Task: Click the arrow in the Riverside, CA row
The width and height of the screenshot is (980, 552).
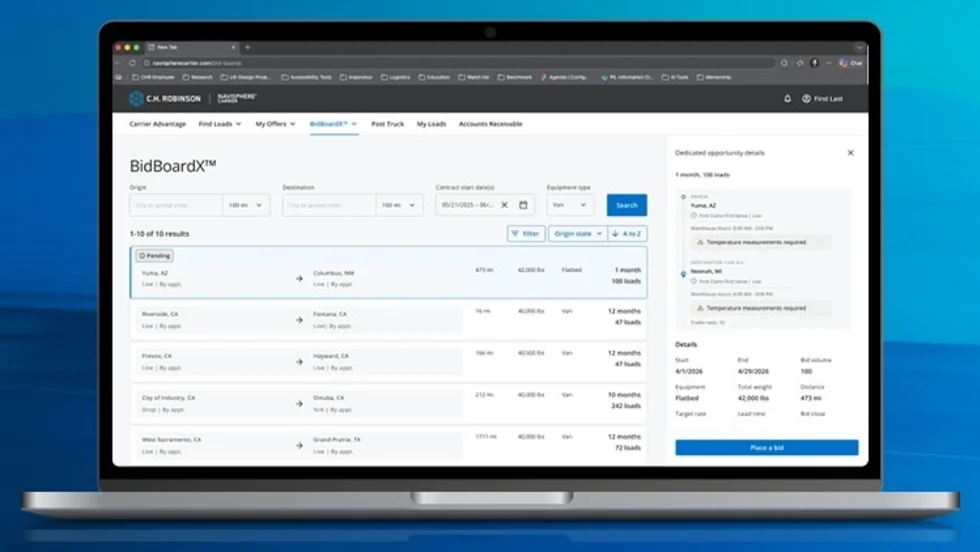Action: click(299, 320)
